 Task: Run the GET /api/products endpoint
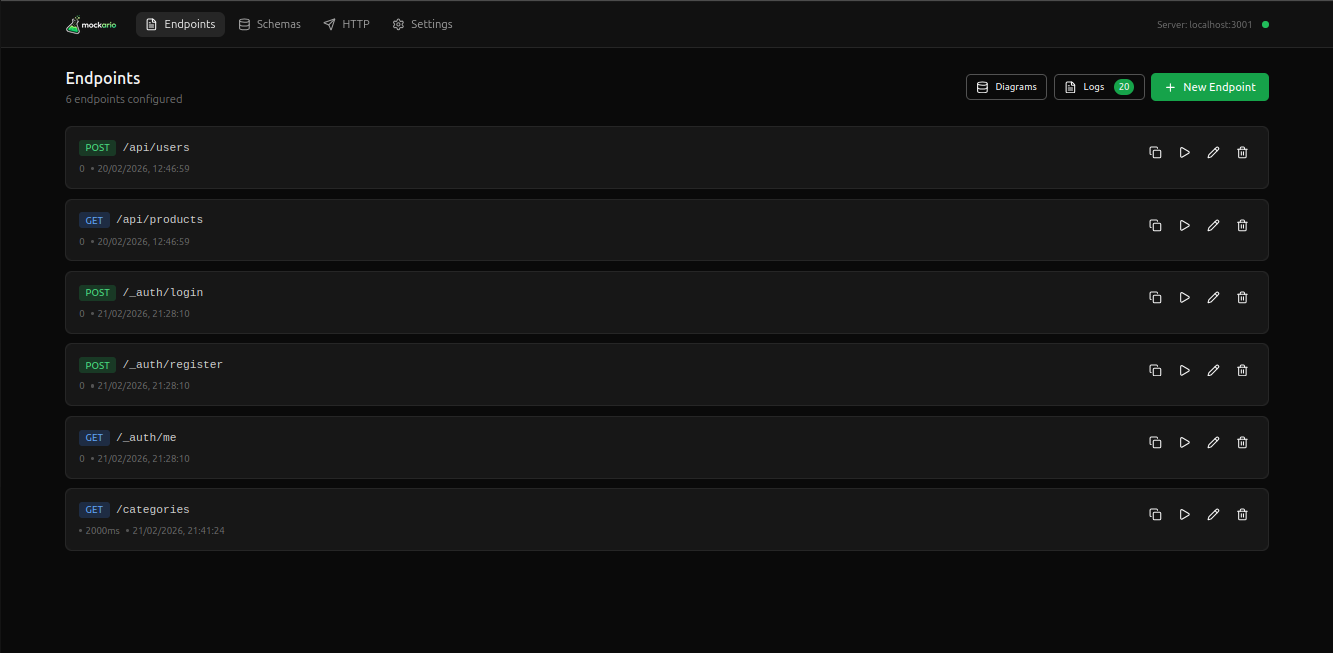pyautogui.click(x=1184, y=226)
